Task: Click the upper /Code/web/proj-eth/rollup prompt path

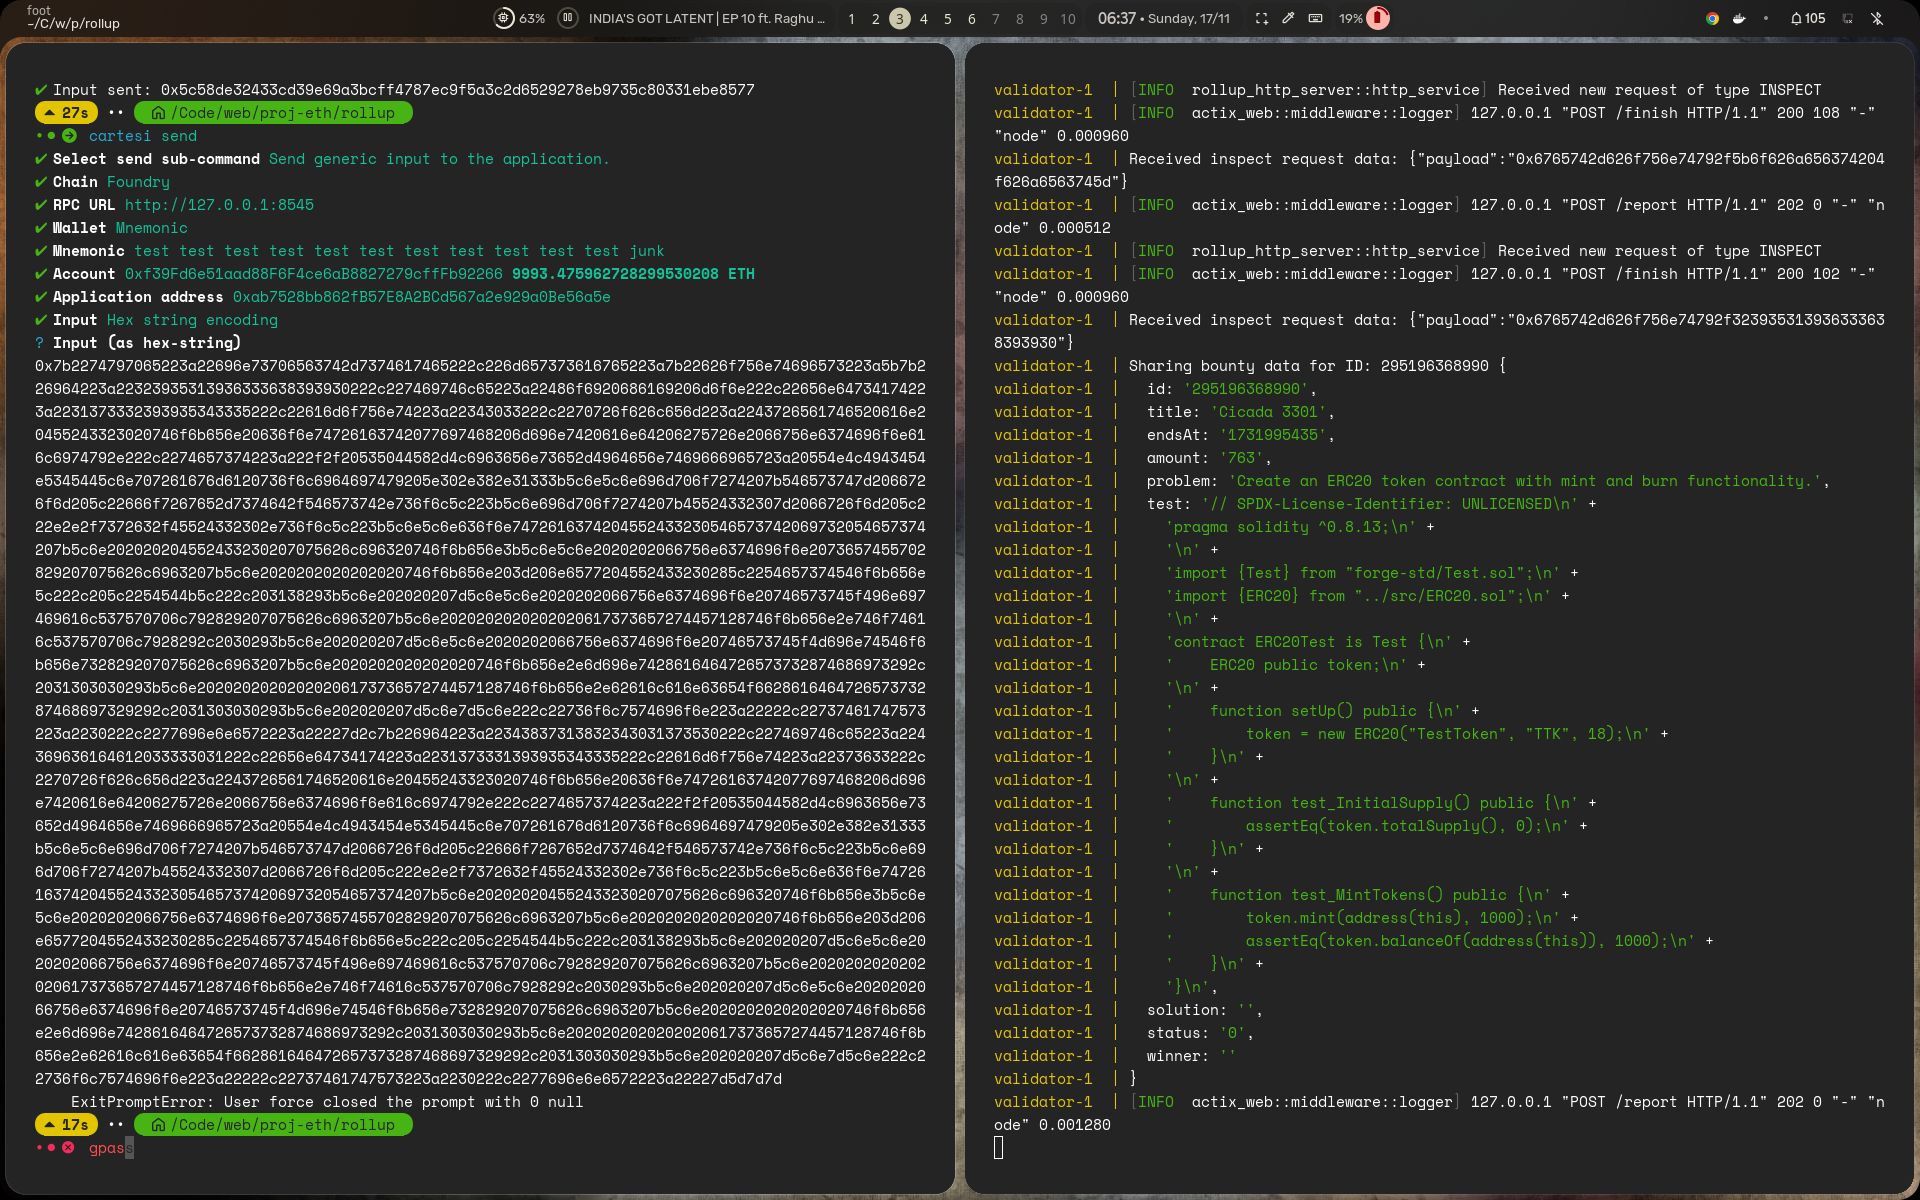Action: pyautogui.click(x=273, y=113)
